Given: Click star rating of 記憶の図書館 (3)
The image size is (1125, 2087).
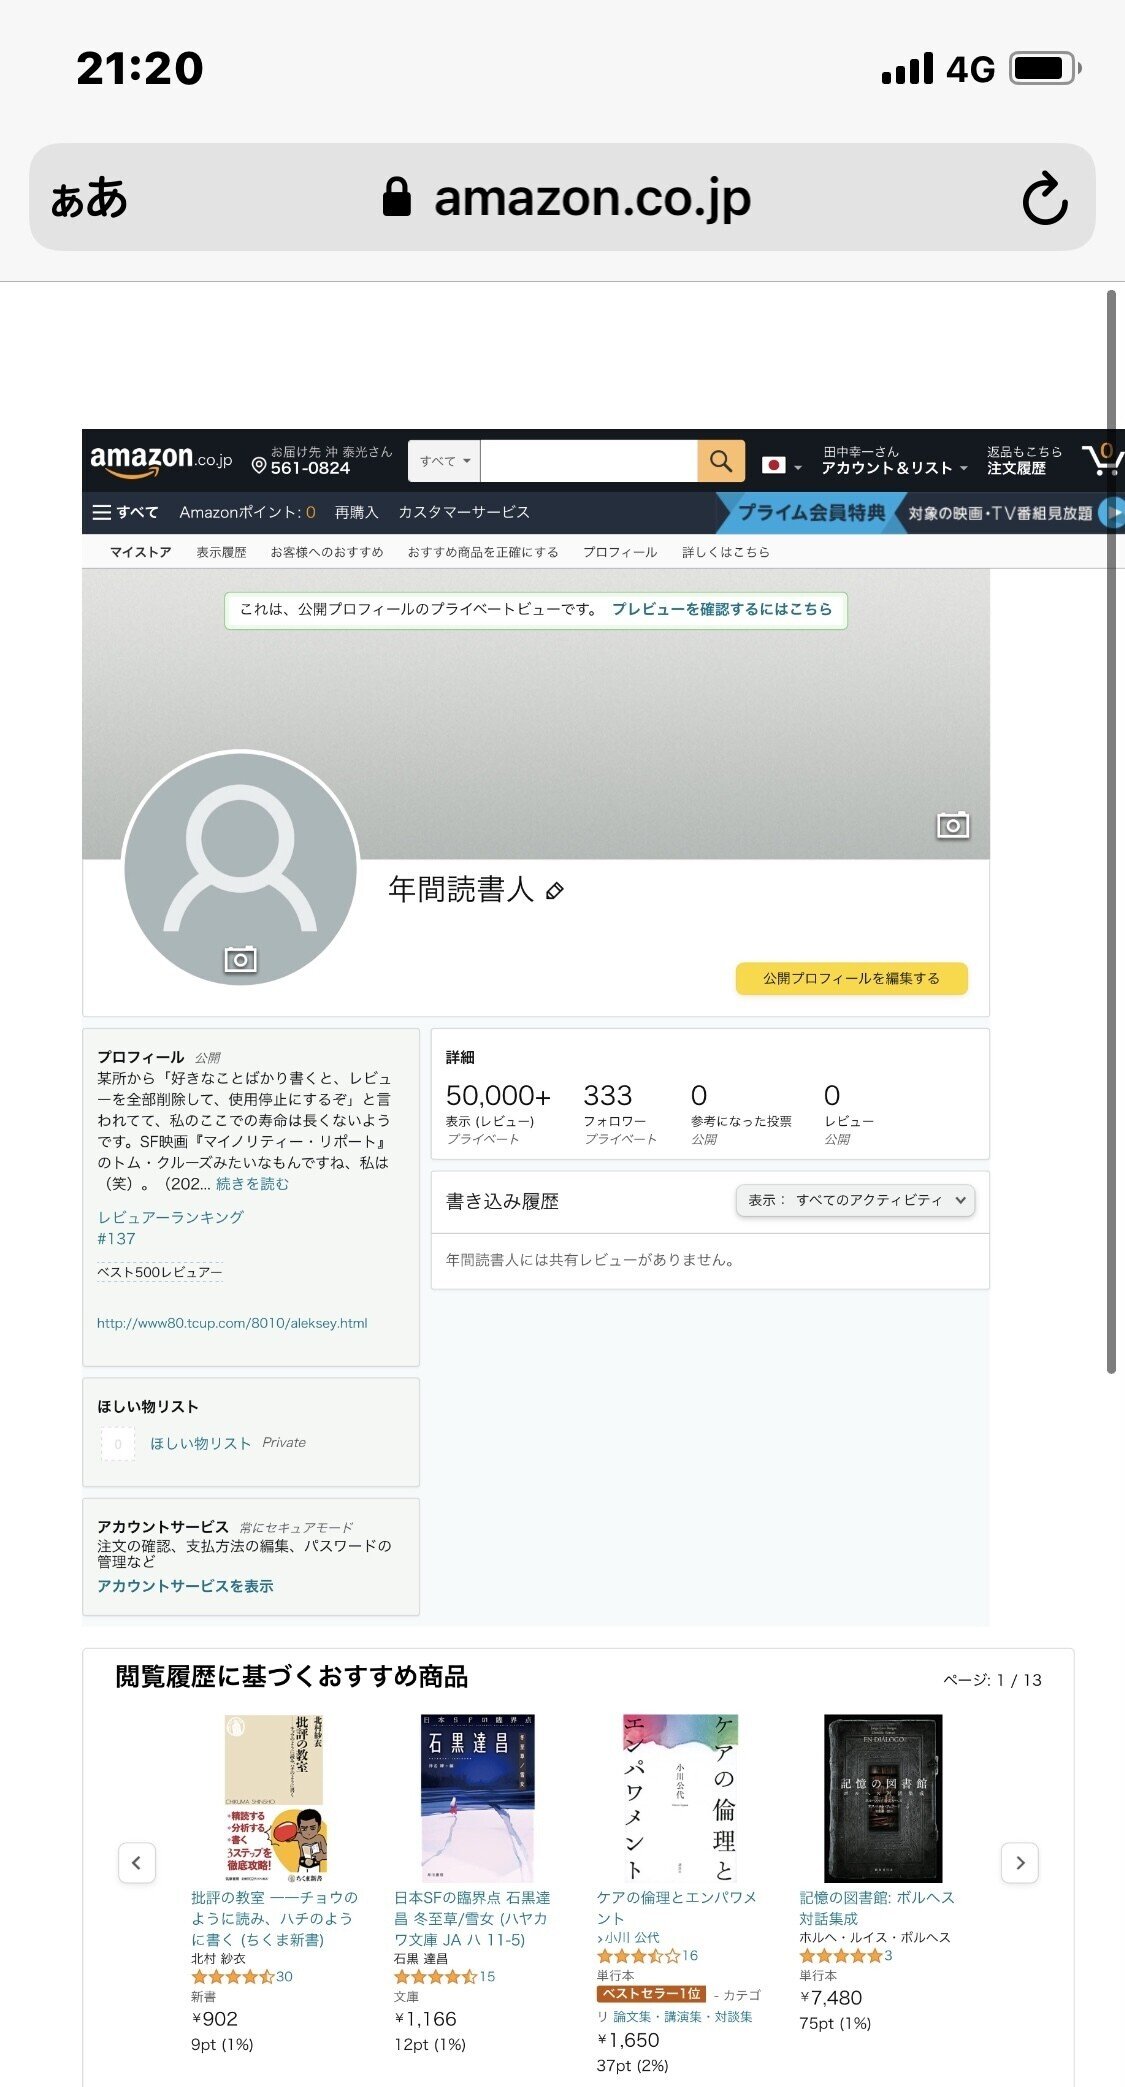Looking at the screenshot, I should pos(842,1955).
